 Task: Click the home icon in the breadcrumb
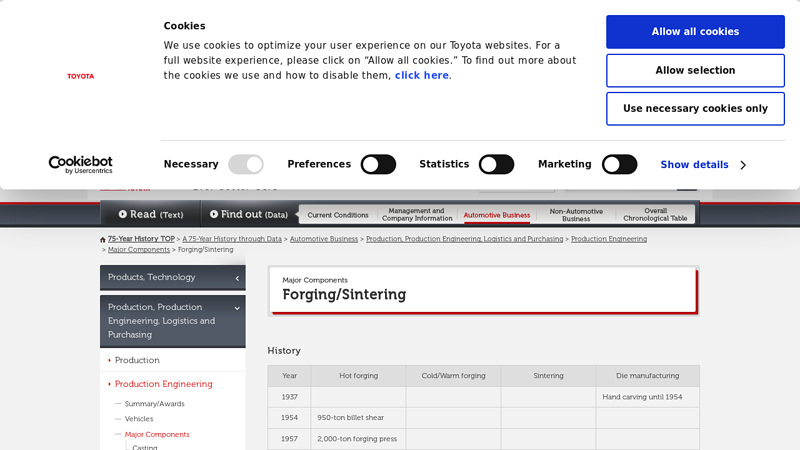103,240
